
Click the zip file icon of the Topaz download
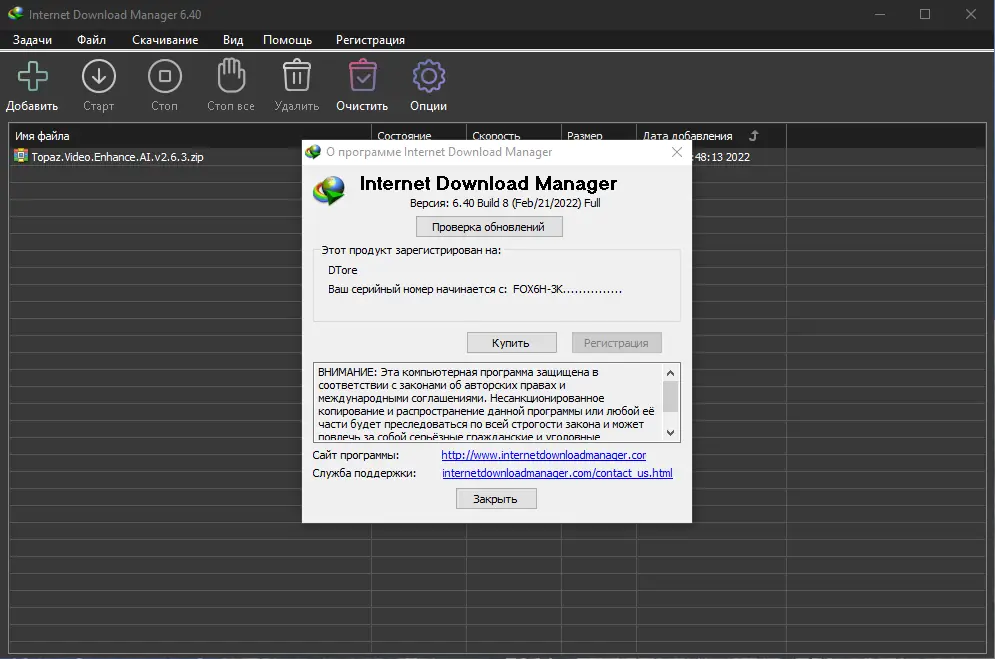tap(21, 156)
